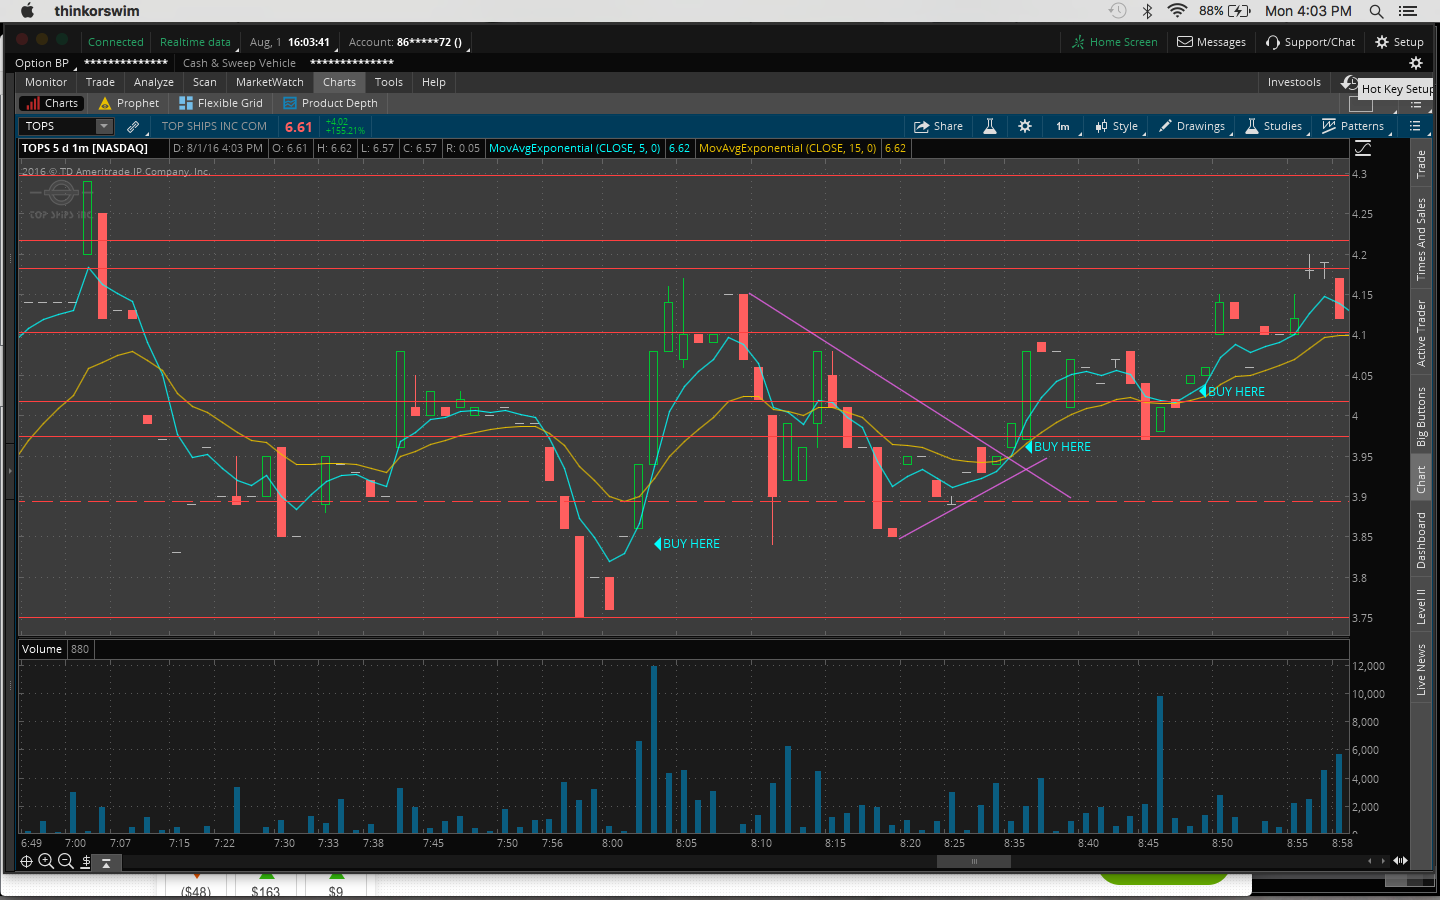This screenshot has width=1440, height=900.
Task: Click the grid layout square icon
Action: pyautogui.click(x=1360, y=104)
